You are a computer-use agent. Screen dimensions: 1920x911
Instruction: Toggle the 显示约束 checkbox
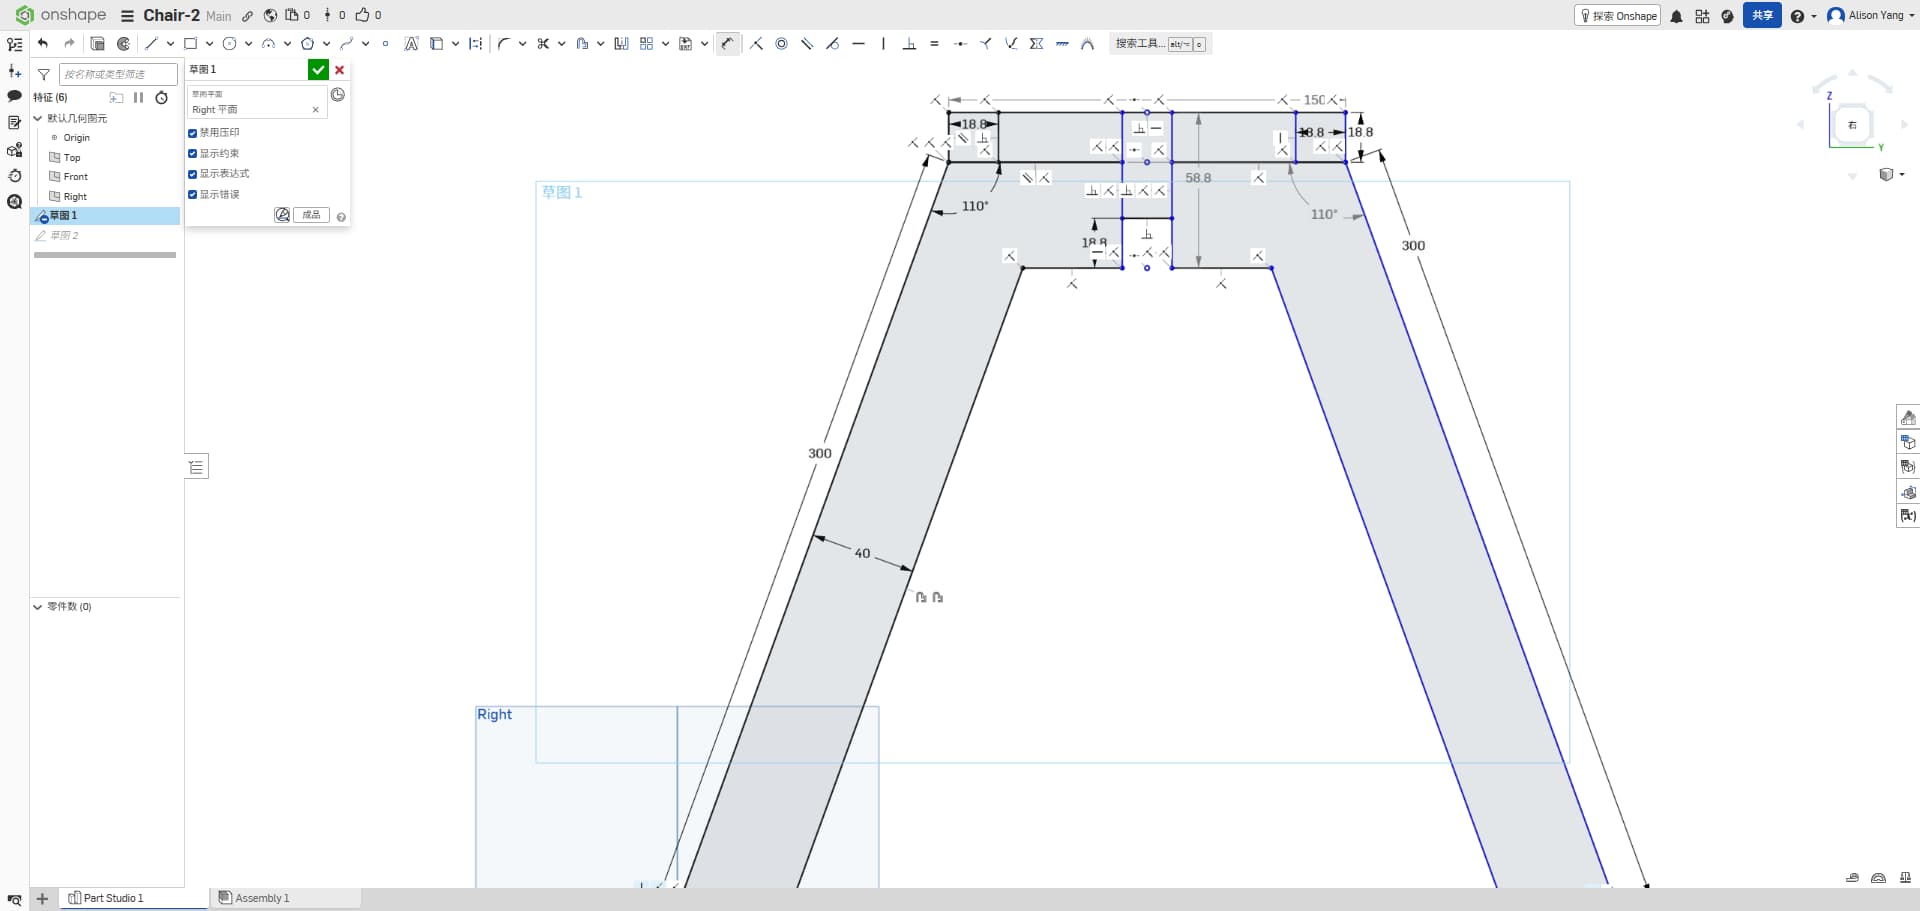point(193,154)
